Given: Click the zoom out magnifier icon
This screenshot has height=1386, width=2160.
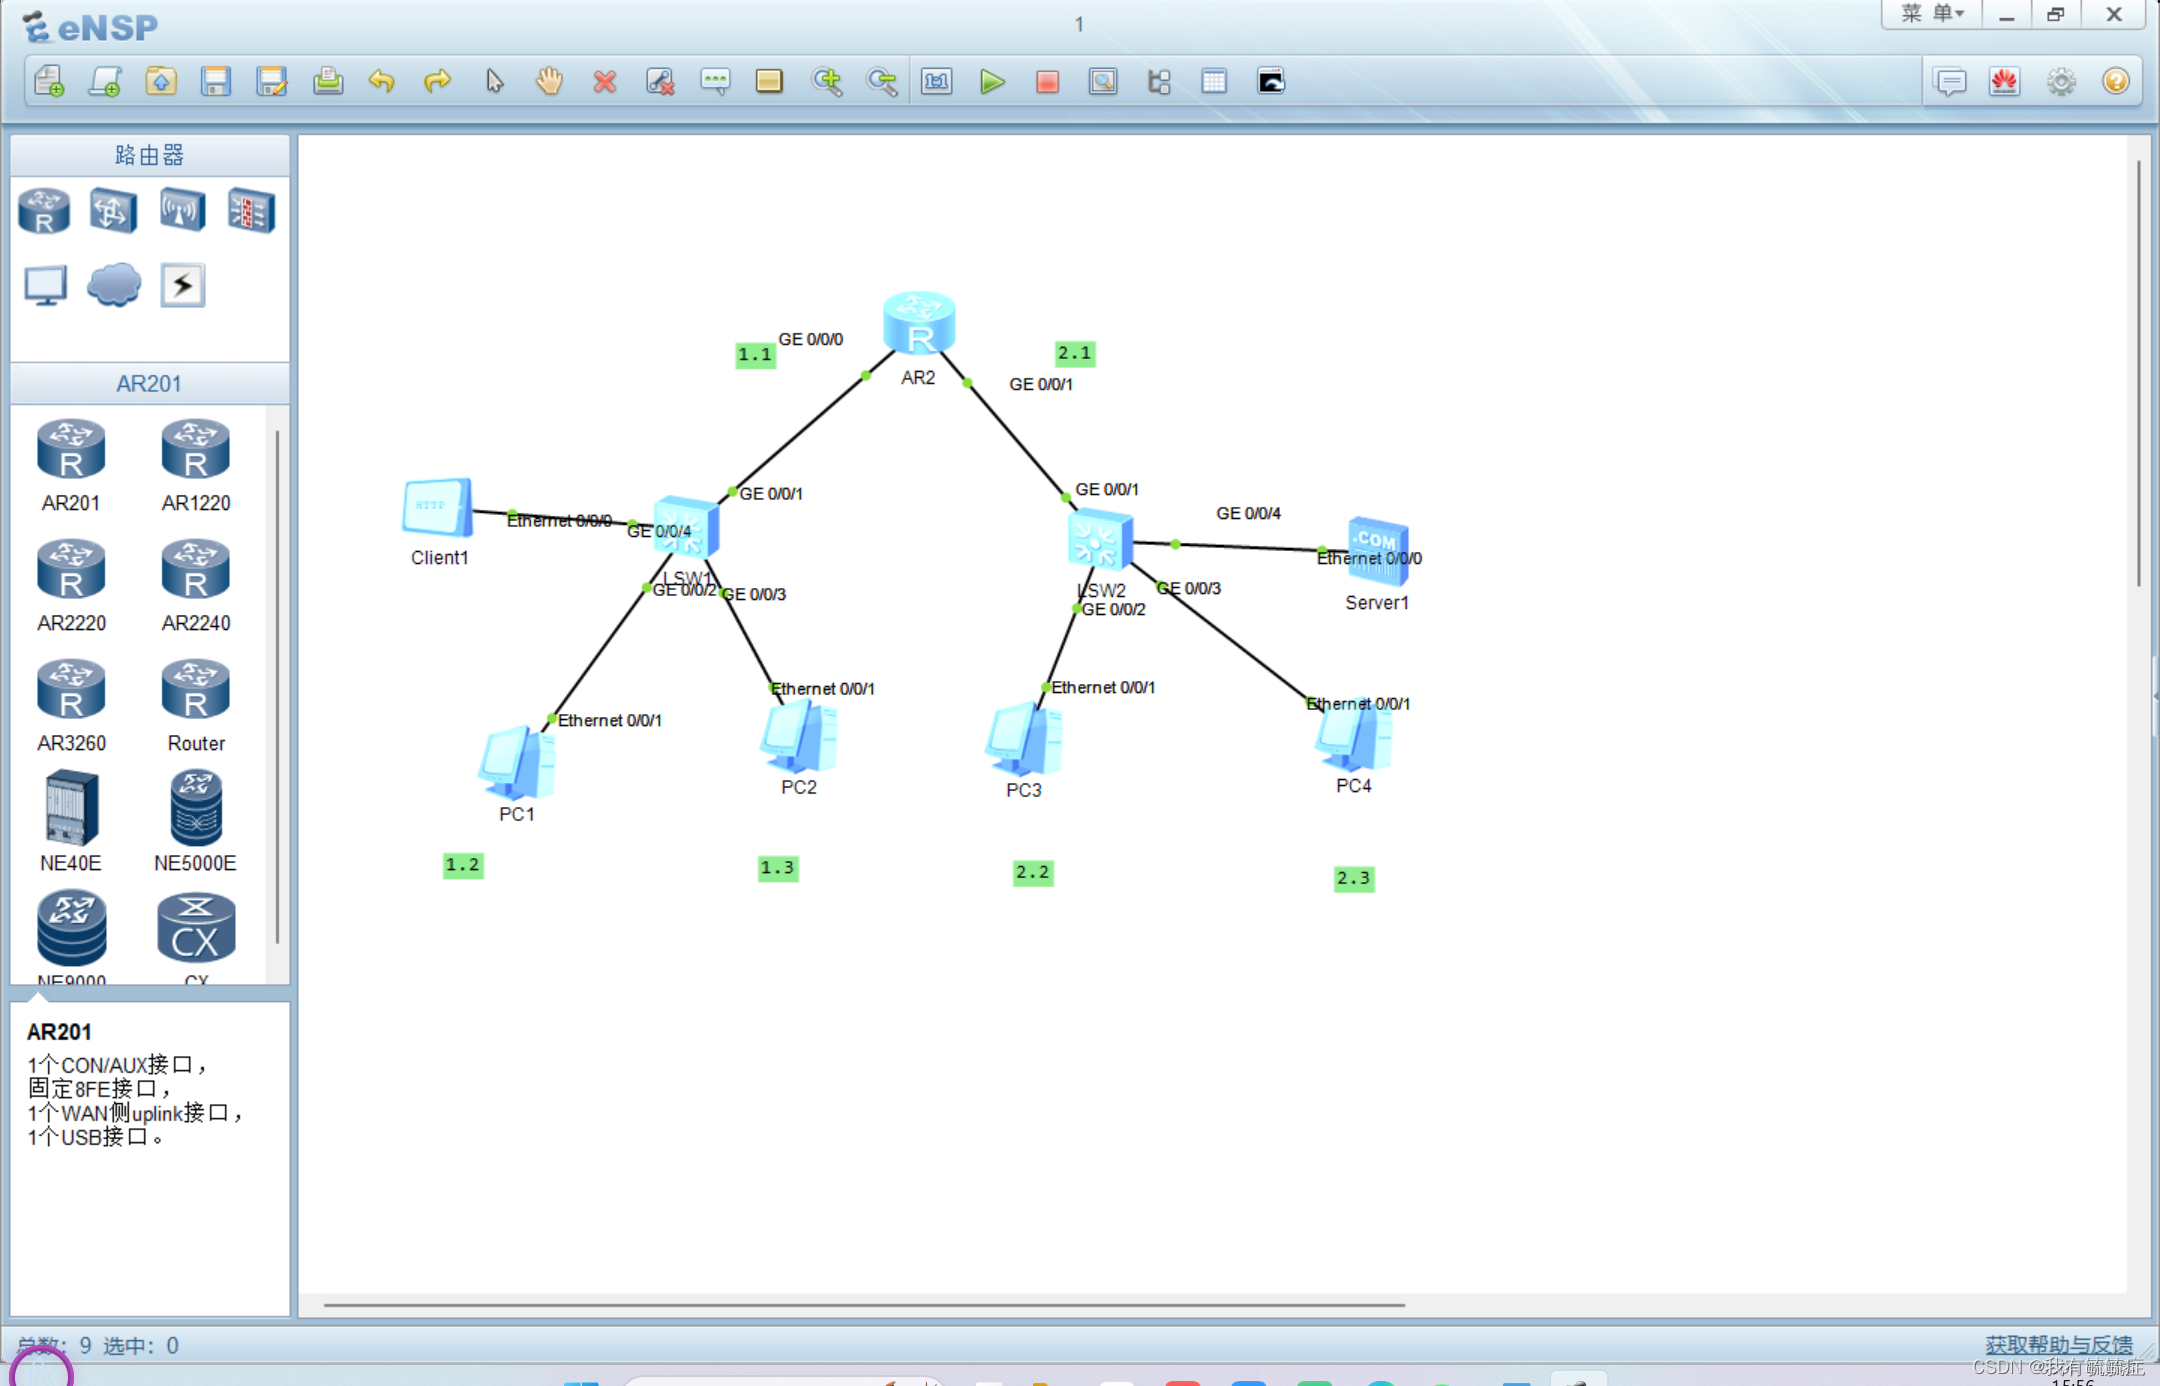Looking at the screenshot, I should (882, 81).
